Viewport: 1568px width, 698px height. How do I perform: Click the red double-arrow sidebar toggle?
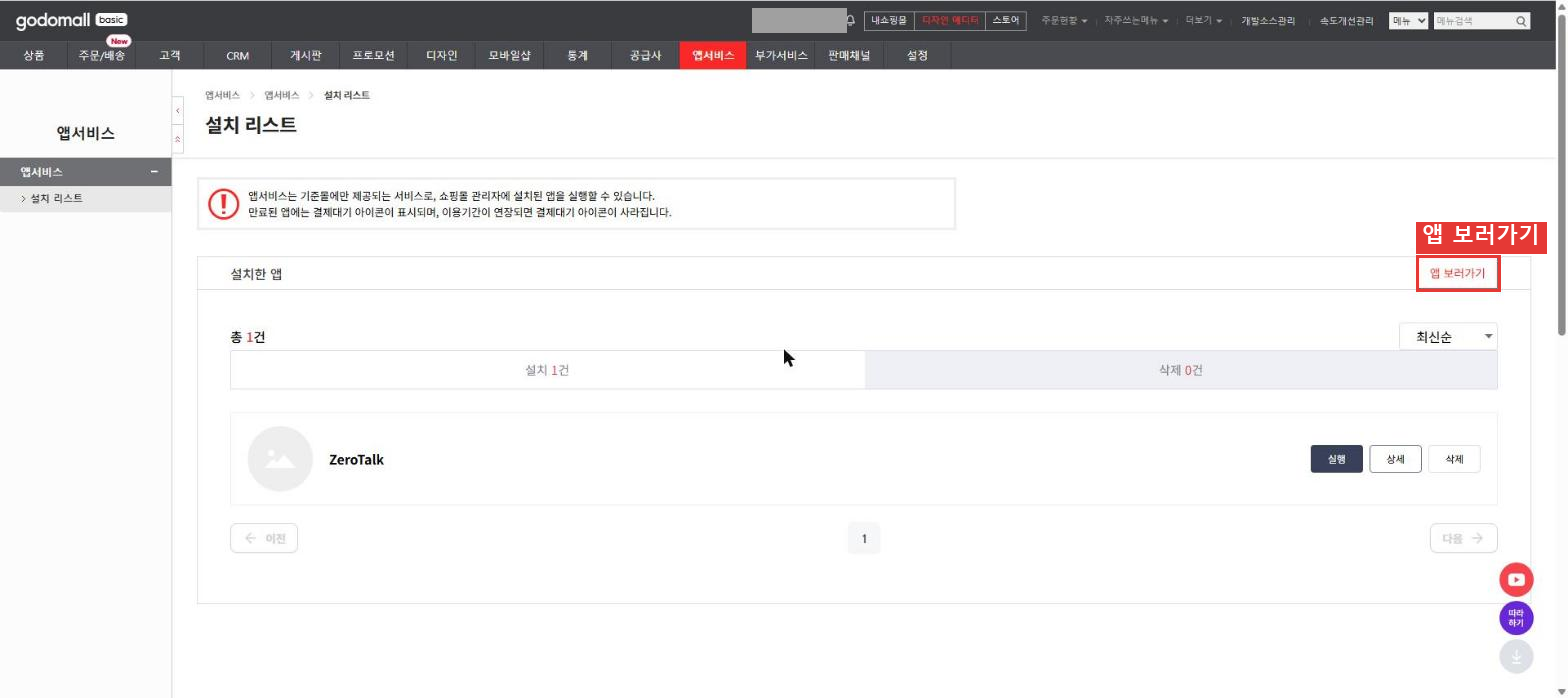[178, 139]
